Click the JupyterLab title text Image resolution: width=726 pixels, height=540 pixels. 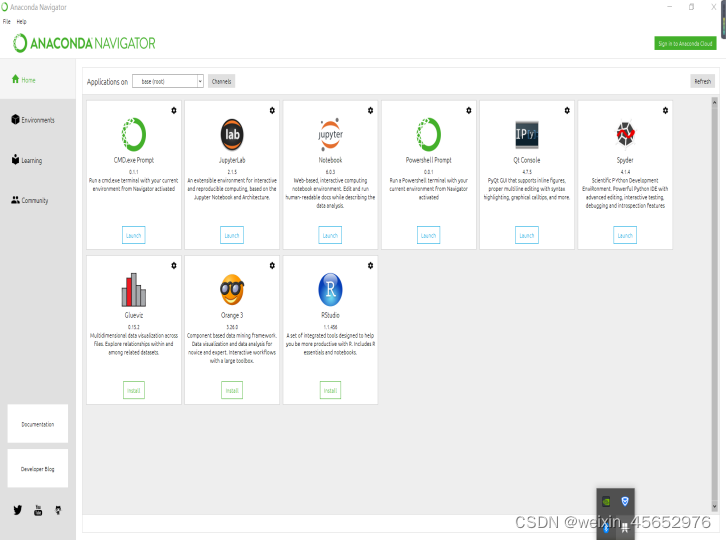(232, 160)
